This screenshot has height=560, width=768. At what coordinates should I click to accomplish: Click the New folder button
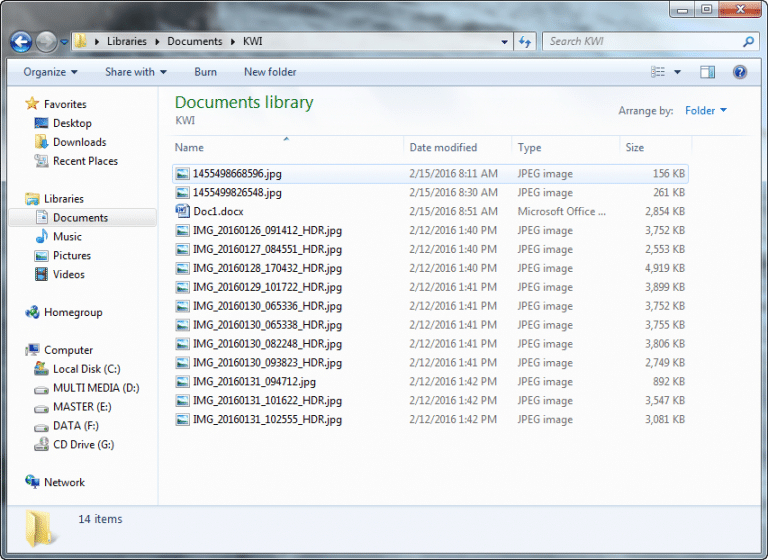269,72
